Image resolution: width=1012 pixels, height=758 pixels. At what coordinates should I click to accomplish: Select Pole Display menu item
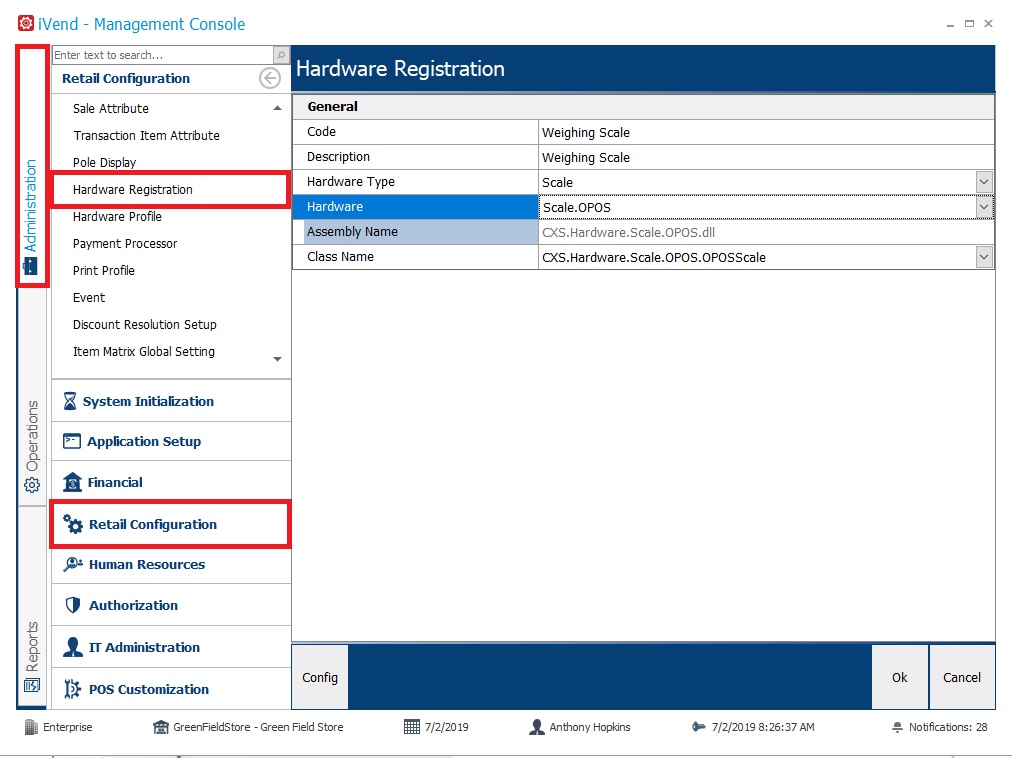point(105,163)
